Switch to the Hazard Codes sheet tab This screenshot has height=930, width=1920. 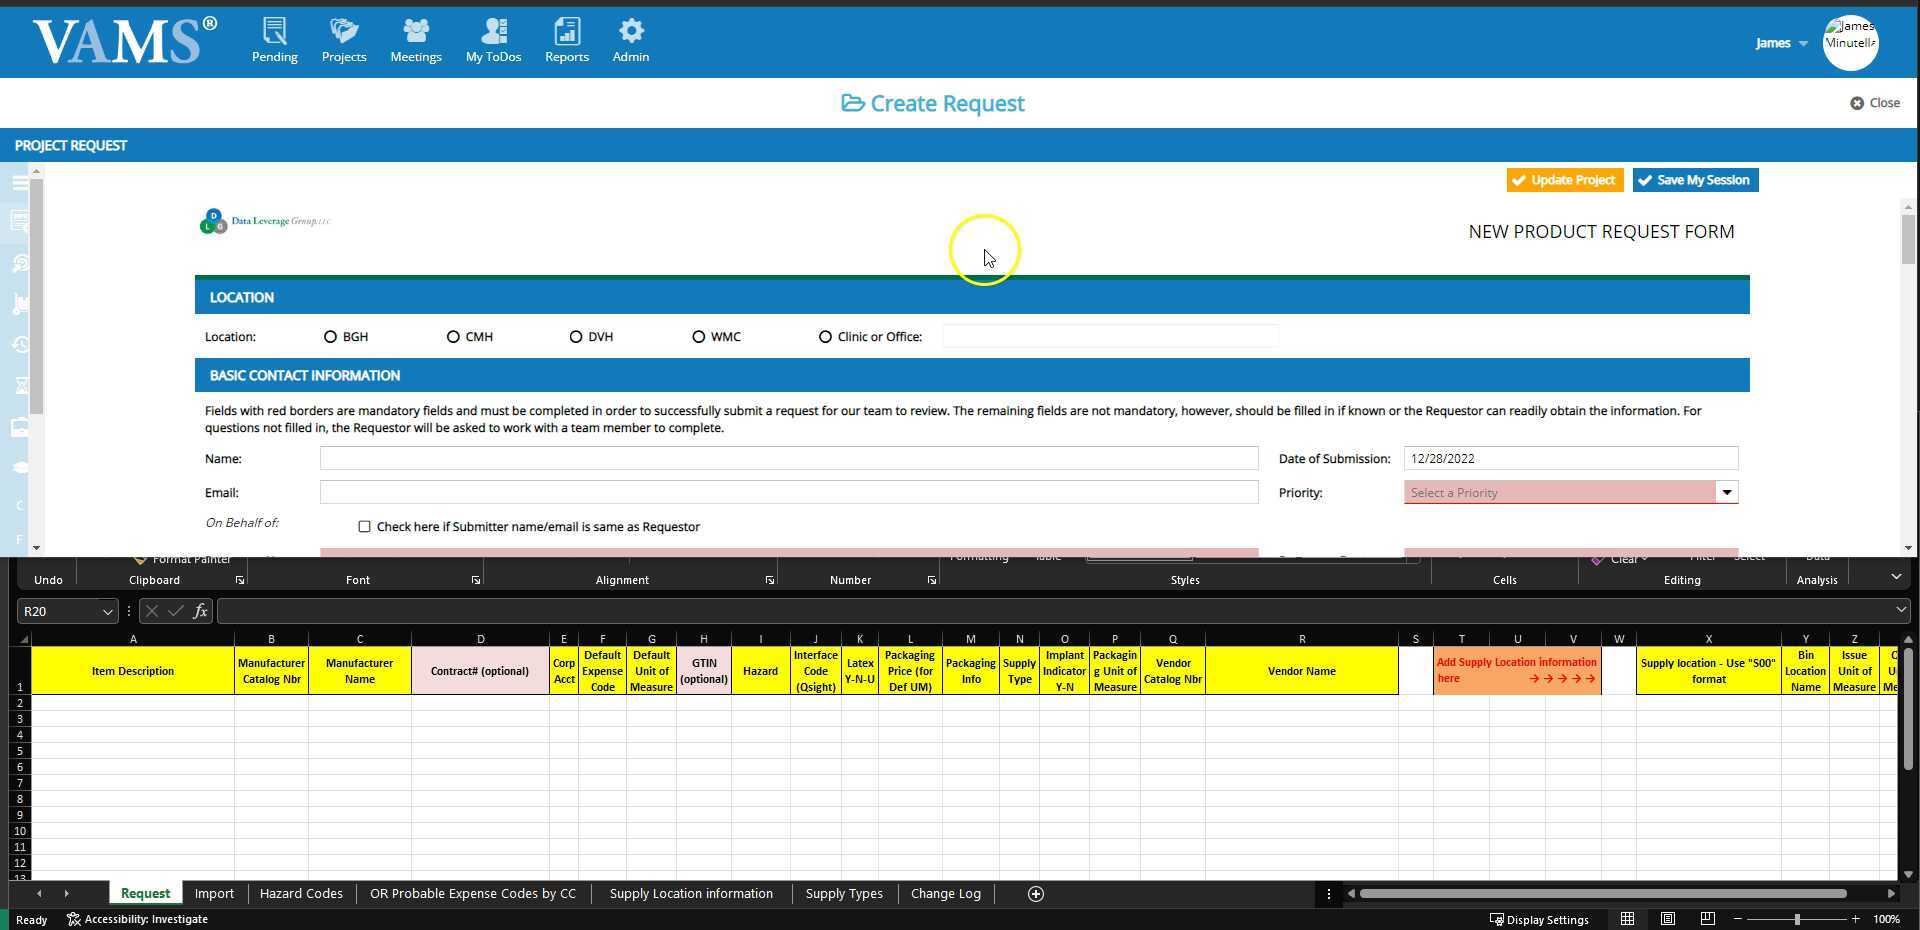click(x=300, y=894)
